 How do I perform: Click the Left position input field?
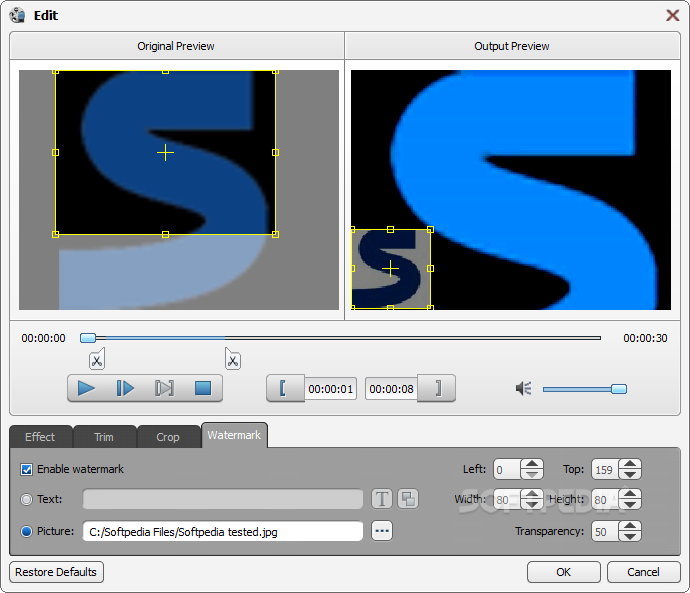[x=507, y=469]
